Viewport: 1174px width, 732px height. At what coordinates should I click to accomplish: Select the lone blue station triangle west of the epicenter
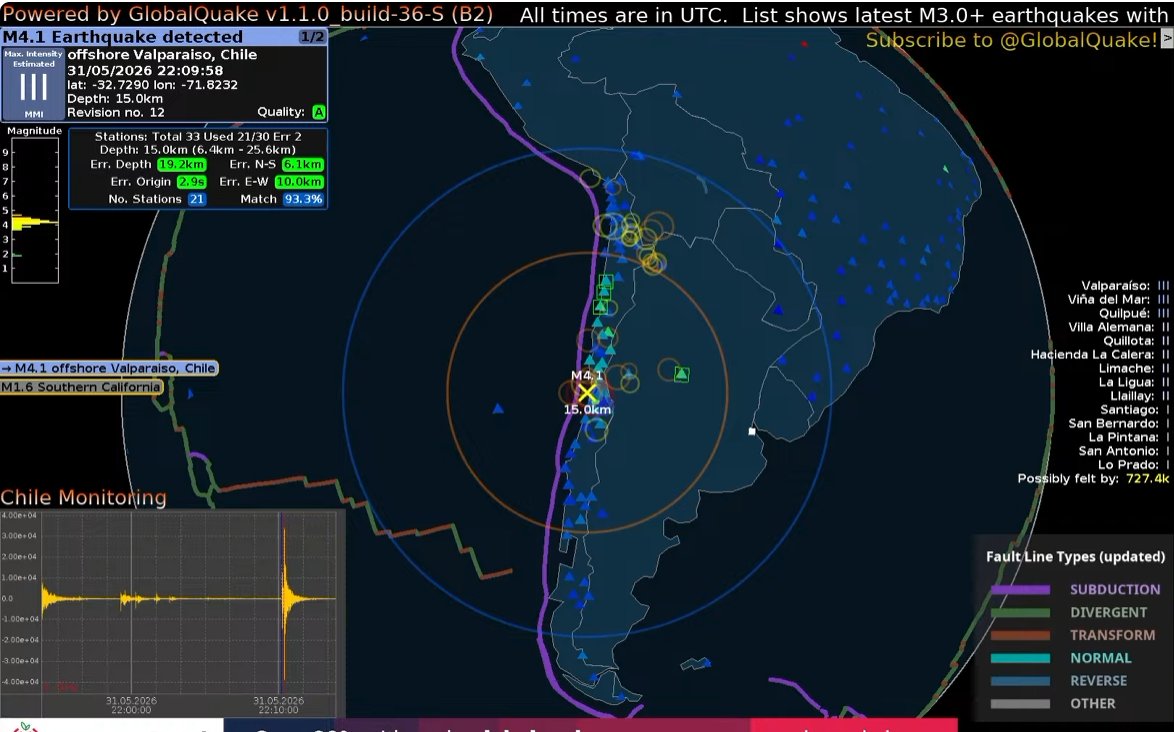(498, 408)
